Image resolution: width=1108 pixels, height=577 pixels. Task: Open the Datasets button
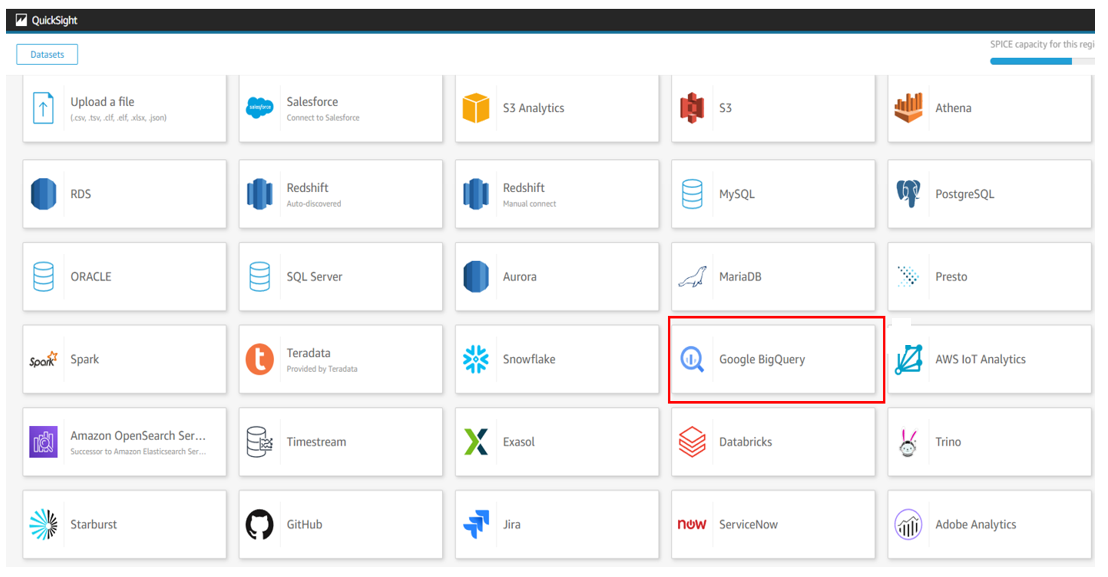[x=47, y=54]
